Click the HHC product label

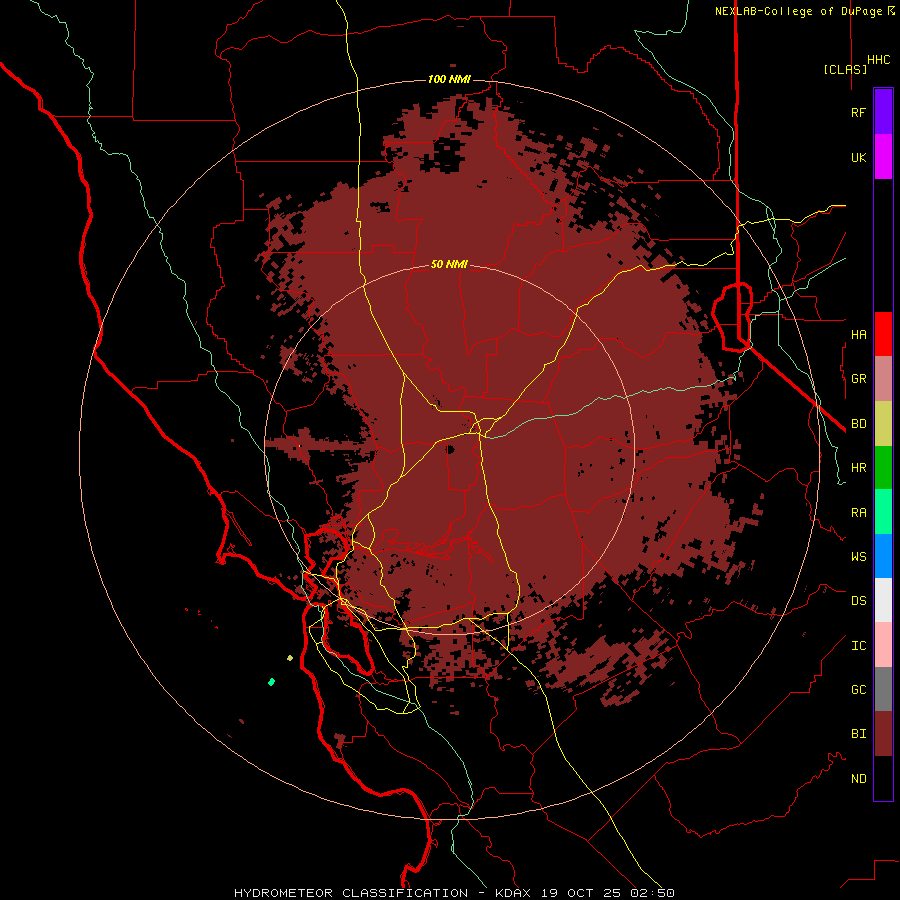[x=879, y=60]
